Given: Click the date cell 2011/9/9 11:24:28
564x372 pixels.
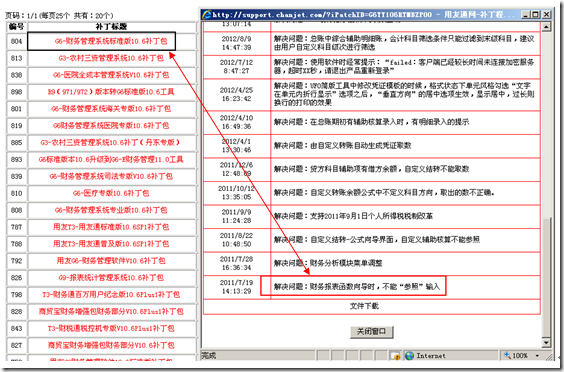Looking at the screenshot, I should click(236, 216).
